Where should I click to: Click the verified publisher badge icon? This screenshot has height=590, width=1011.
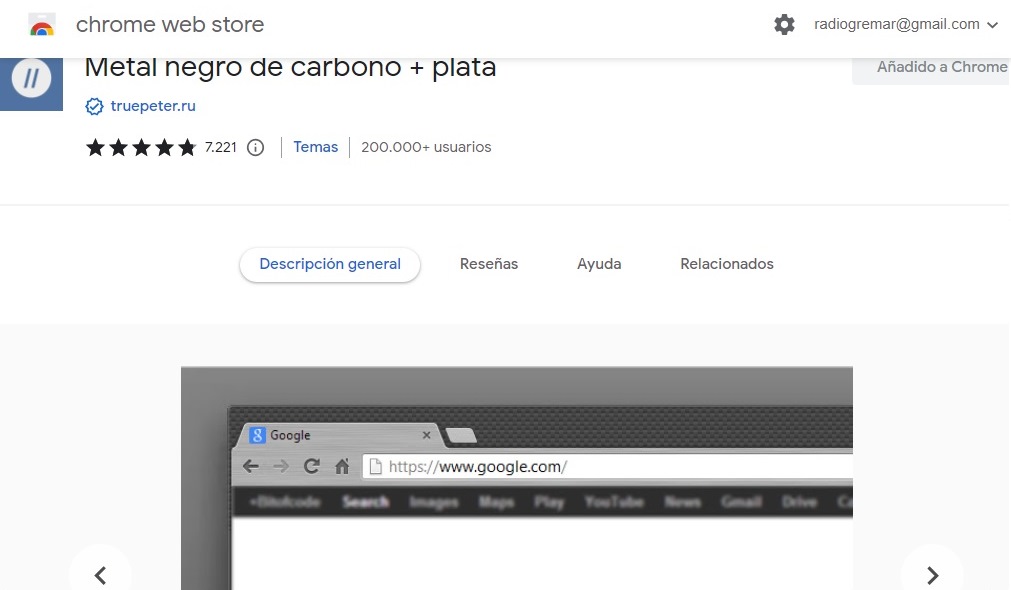94,106
